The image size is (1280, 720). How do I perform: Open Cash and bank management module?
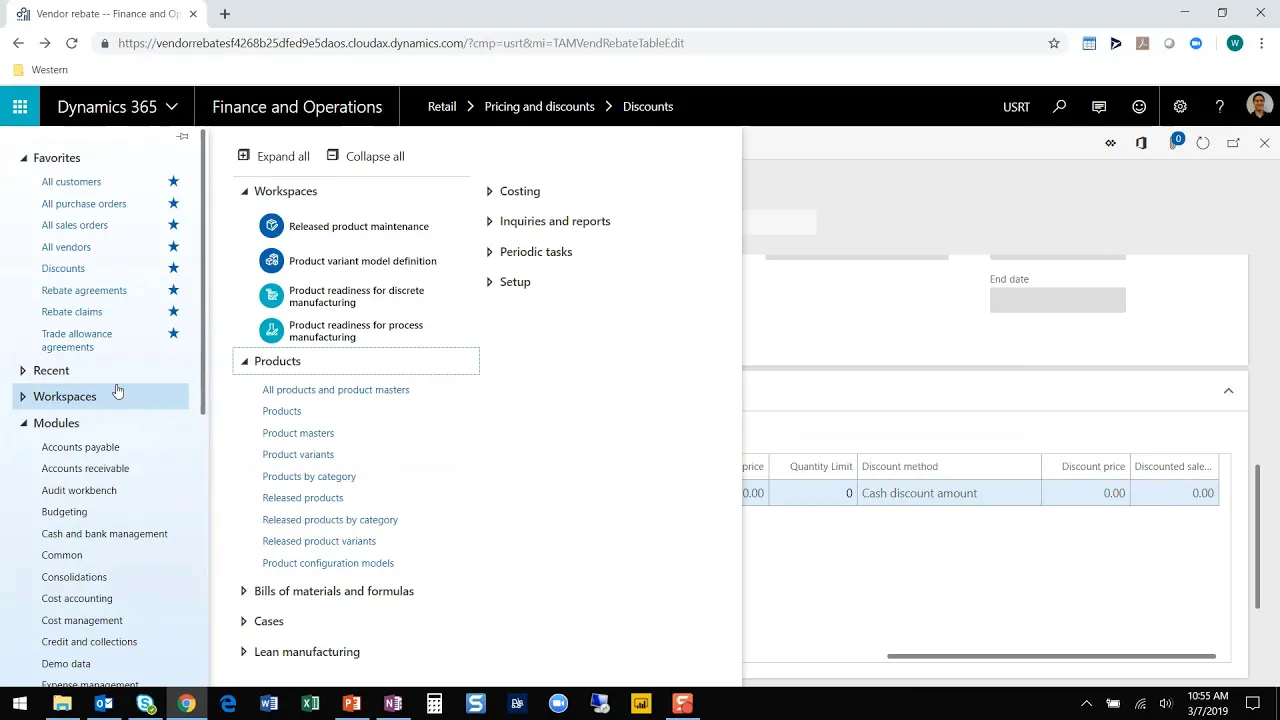coord(104,534)
